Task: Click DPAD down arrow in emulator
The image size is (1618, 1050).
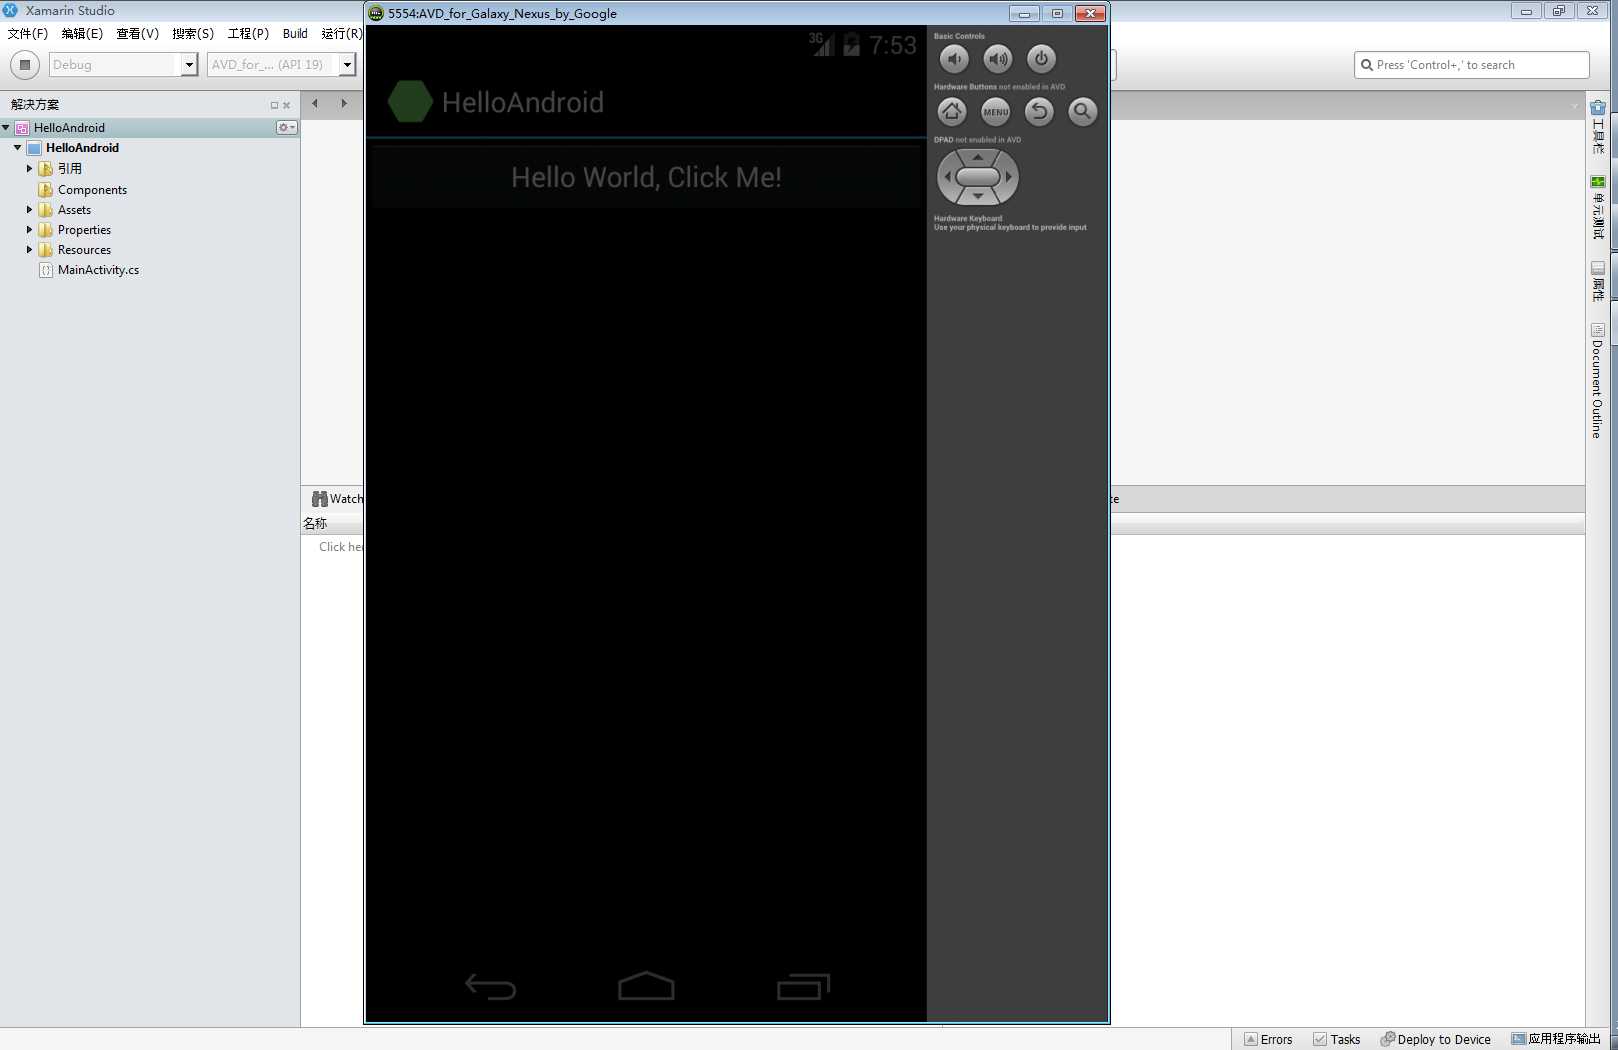Action: (x=978, y=197)
